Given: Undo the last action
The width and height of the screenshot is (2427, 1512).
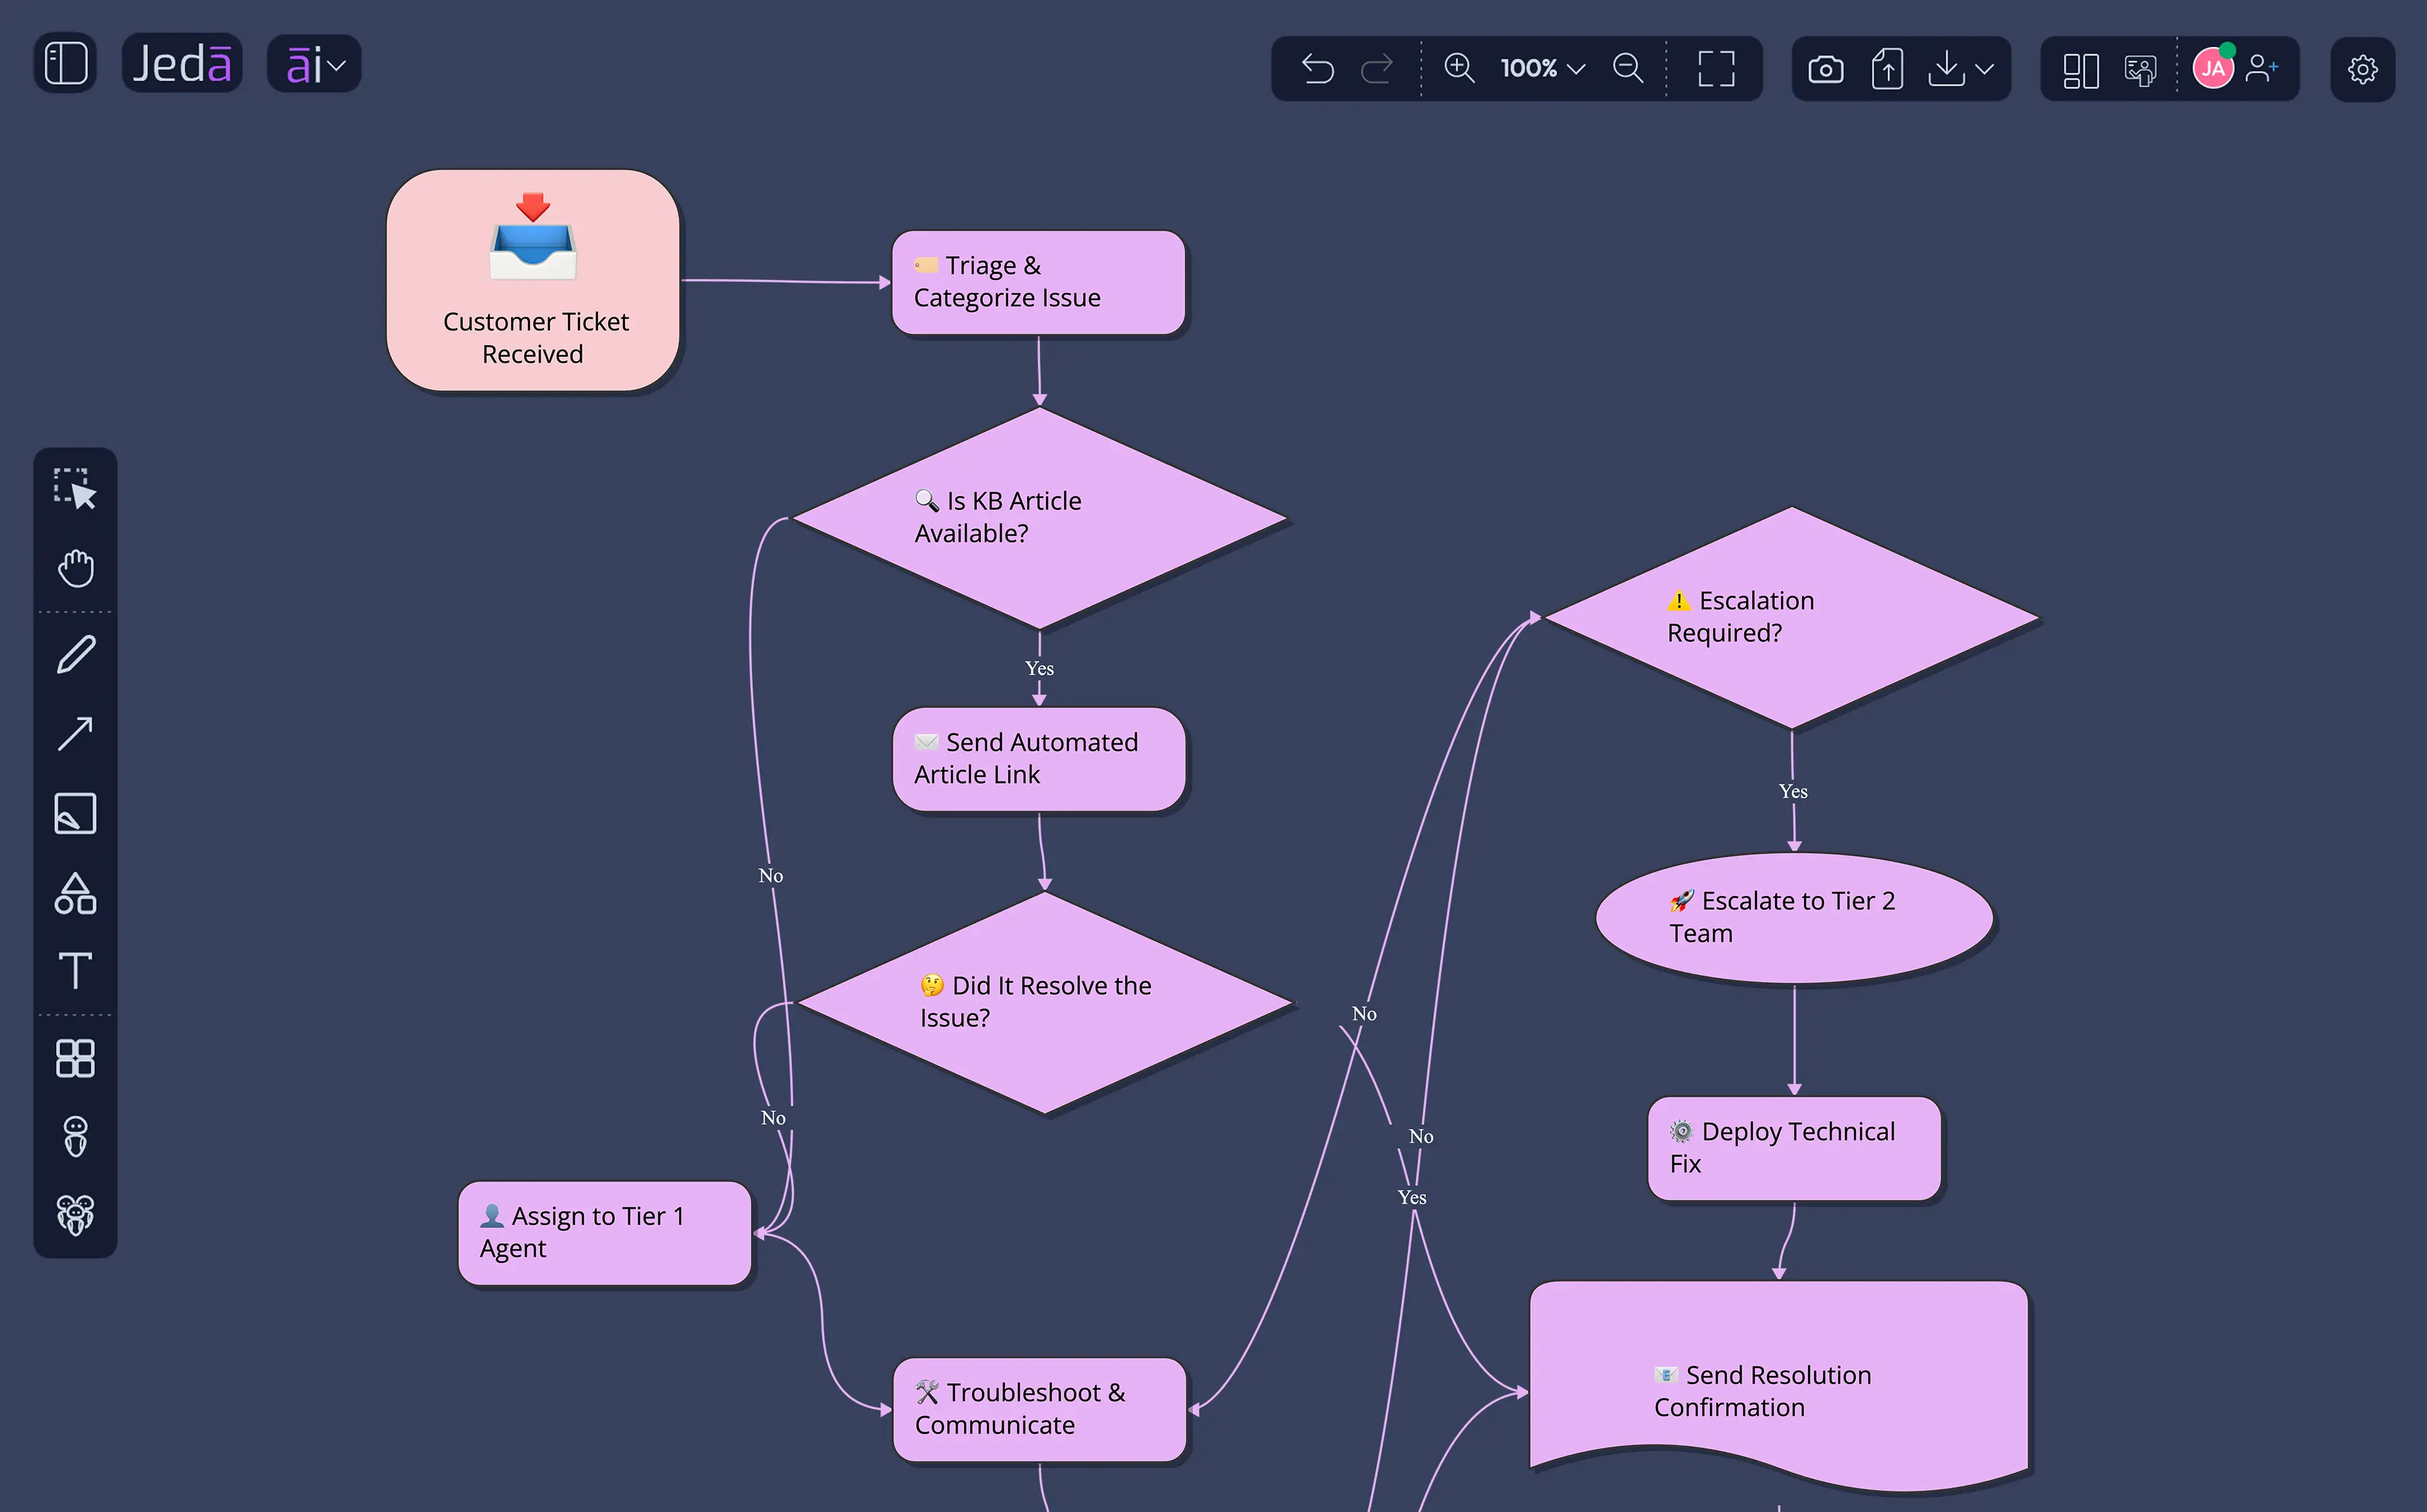Looking at the screenshot, I should (x=1318, y=69).
